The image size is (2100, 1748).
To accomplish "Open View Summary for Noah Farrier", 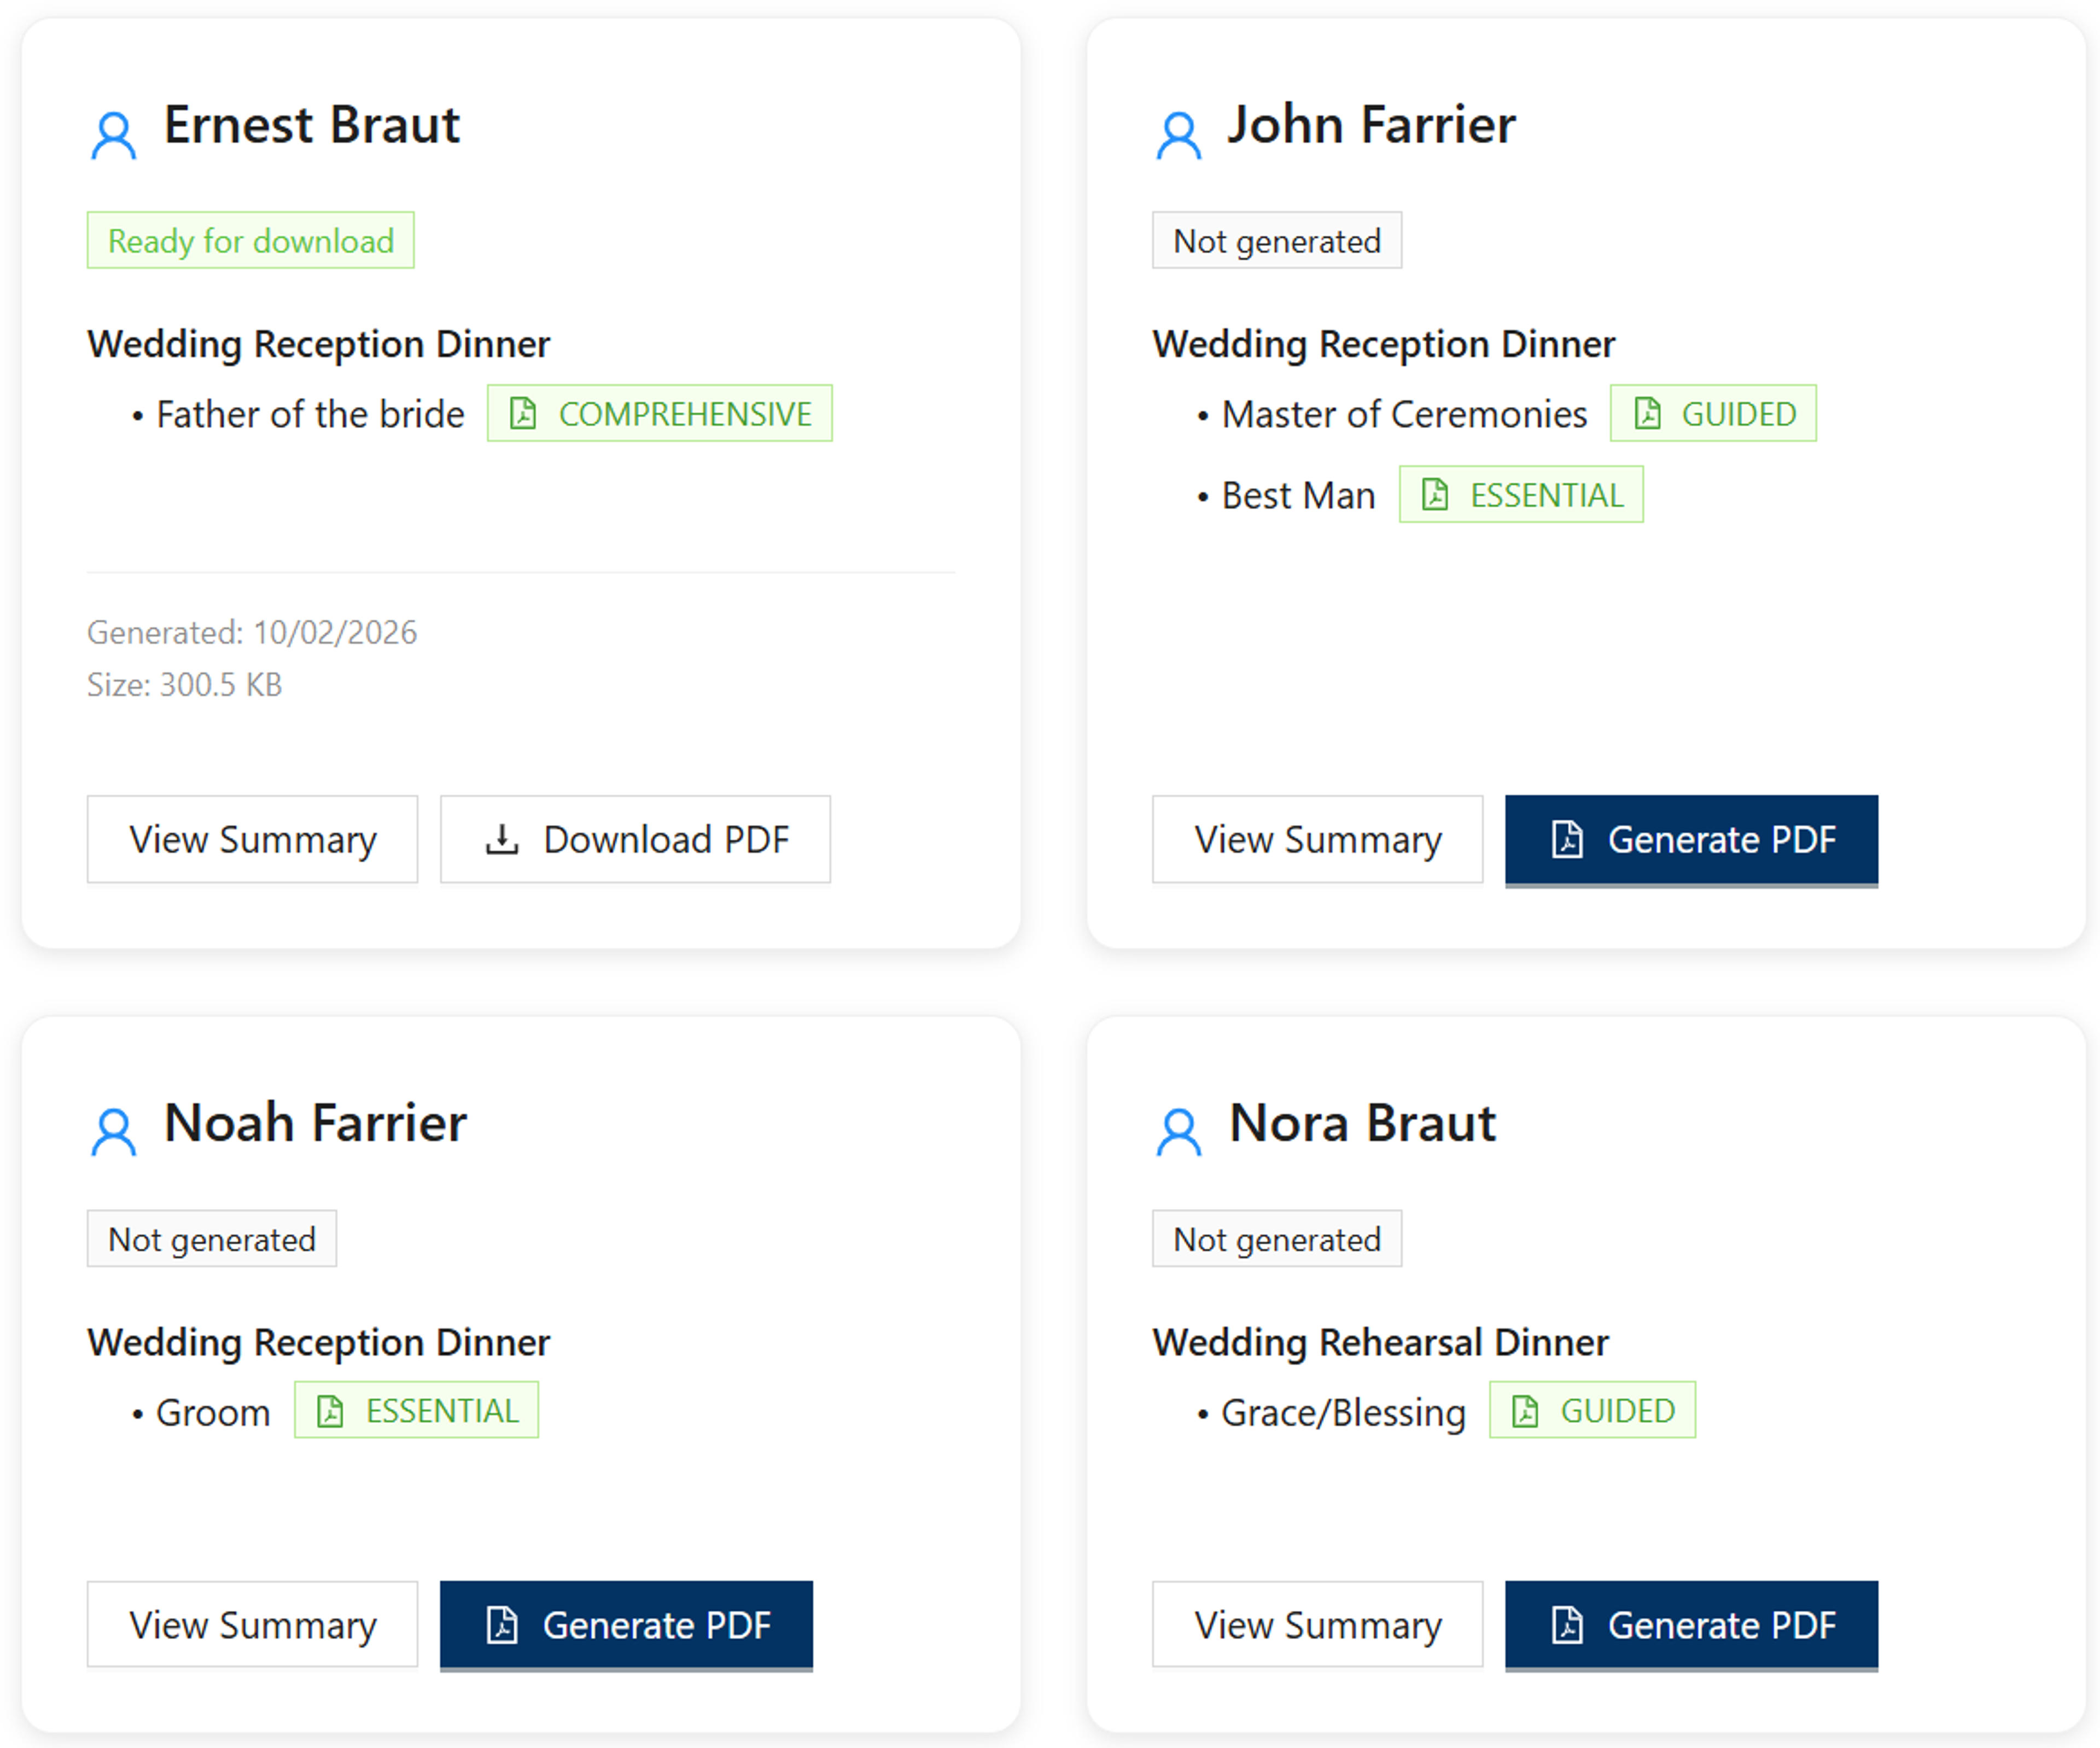I will [252, 1624].
